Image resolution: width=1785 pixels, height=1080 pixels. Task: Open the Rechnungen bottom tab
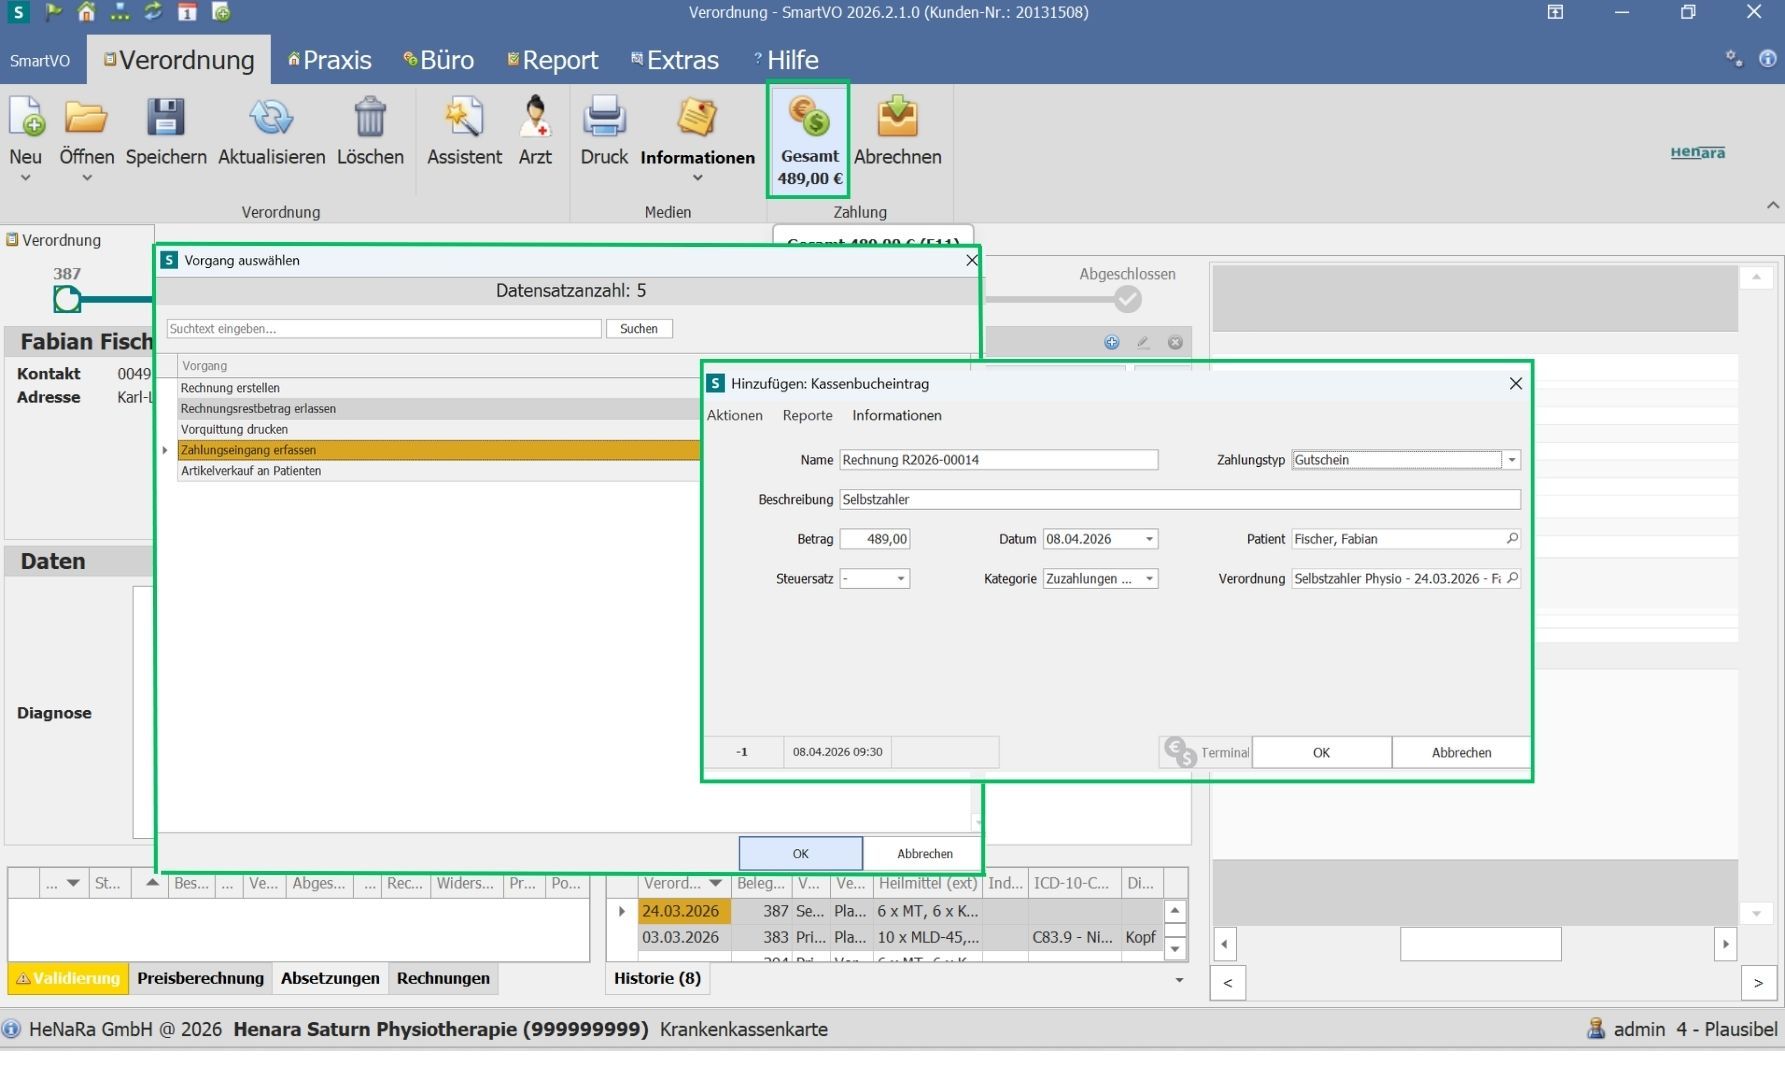point(443,978)
